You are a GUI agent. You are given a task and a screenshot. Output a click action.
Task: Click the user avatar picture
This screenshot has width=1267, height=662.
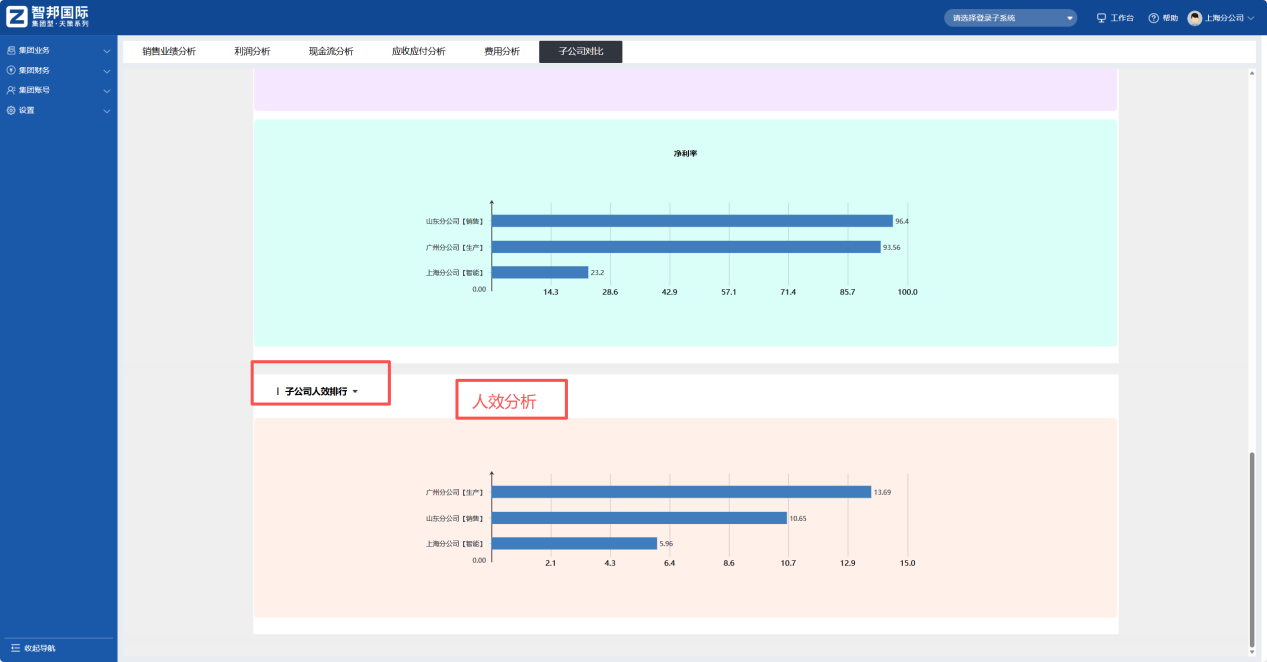[1194, 18]
